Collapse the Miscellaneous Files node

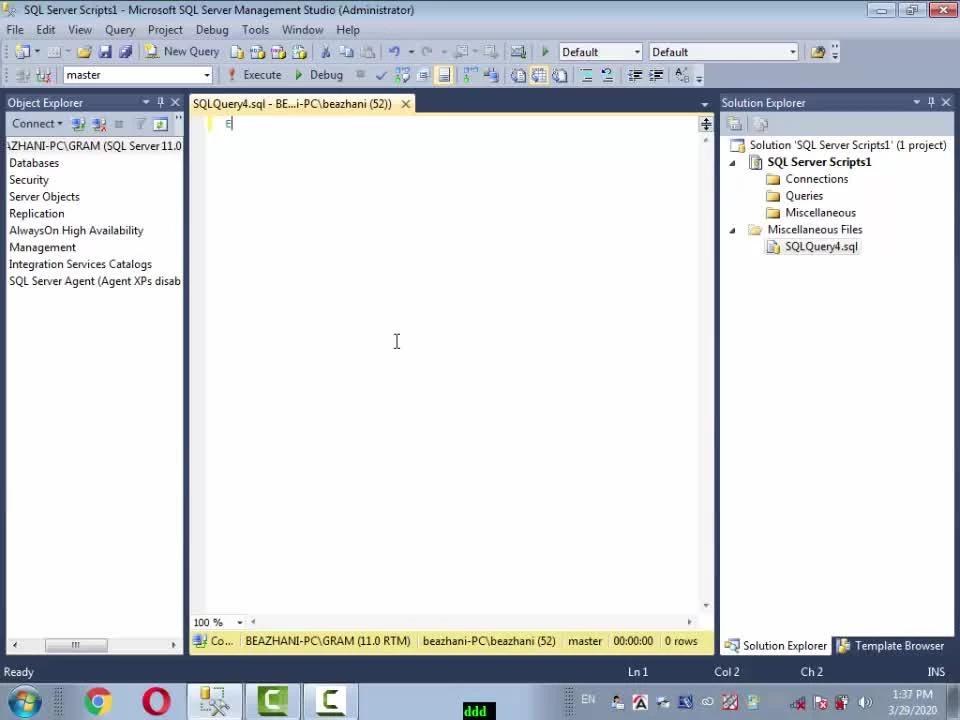tap(732, 230)
